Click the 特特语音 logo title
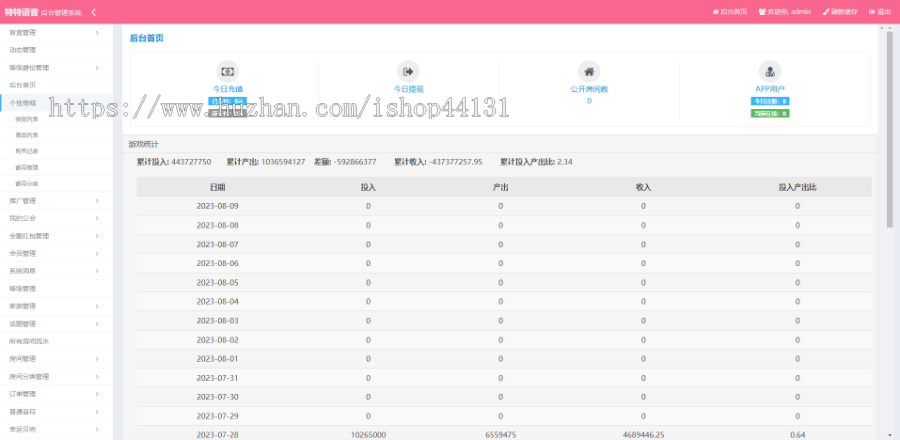The height and width of the screenshot is (440, 900). [21, 12]
